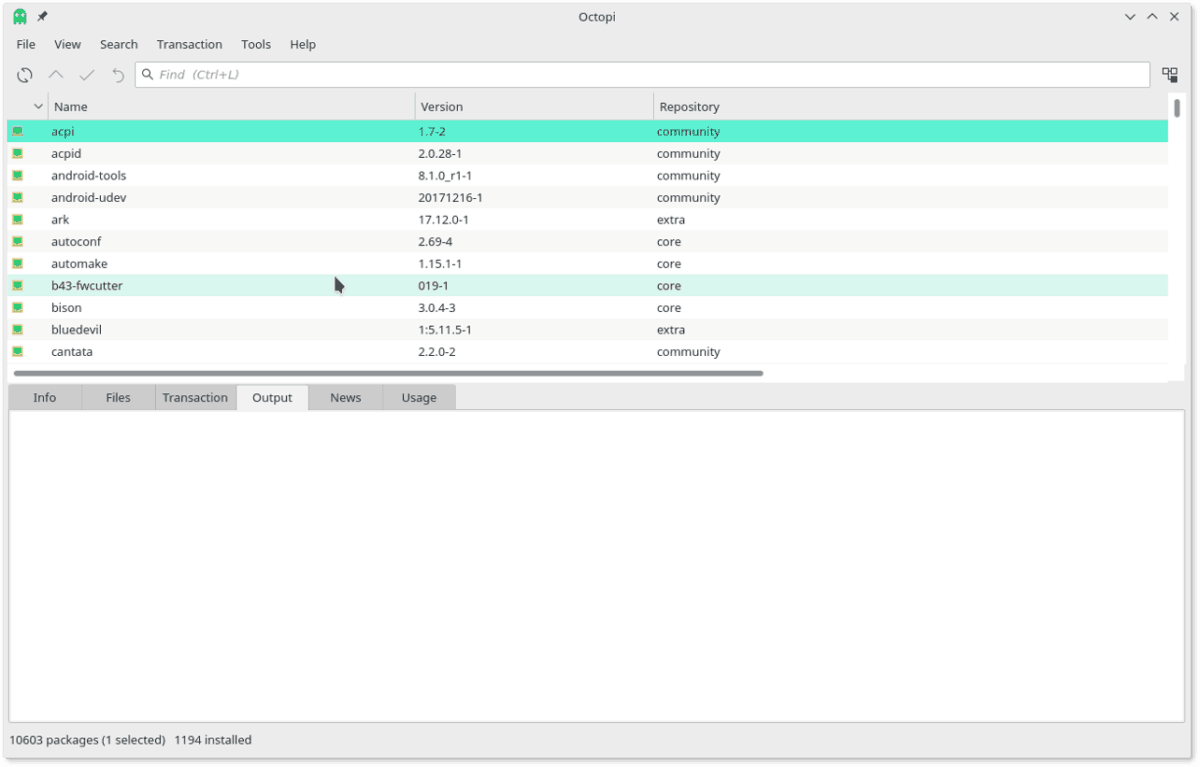This screenshot has width=1200, height=767.
Task: Select the autoconf package name
Action: point(76,242)
